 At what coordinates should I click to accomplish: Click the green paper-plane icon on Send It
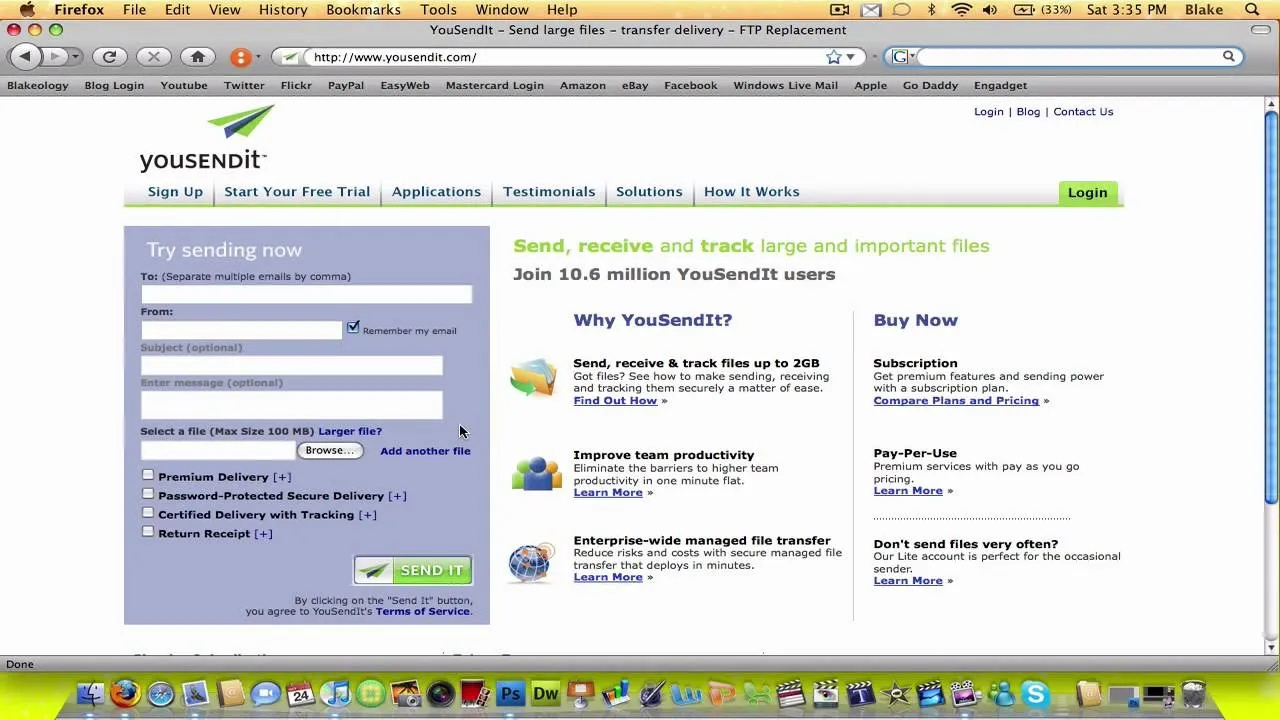[375, 570]
